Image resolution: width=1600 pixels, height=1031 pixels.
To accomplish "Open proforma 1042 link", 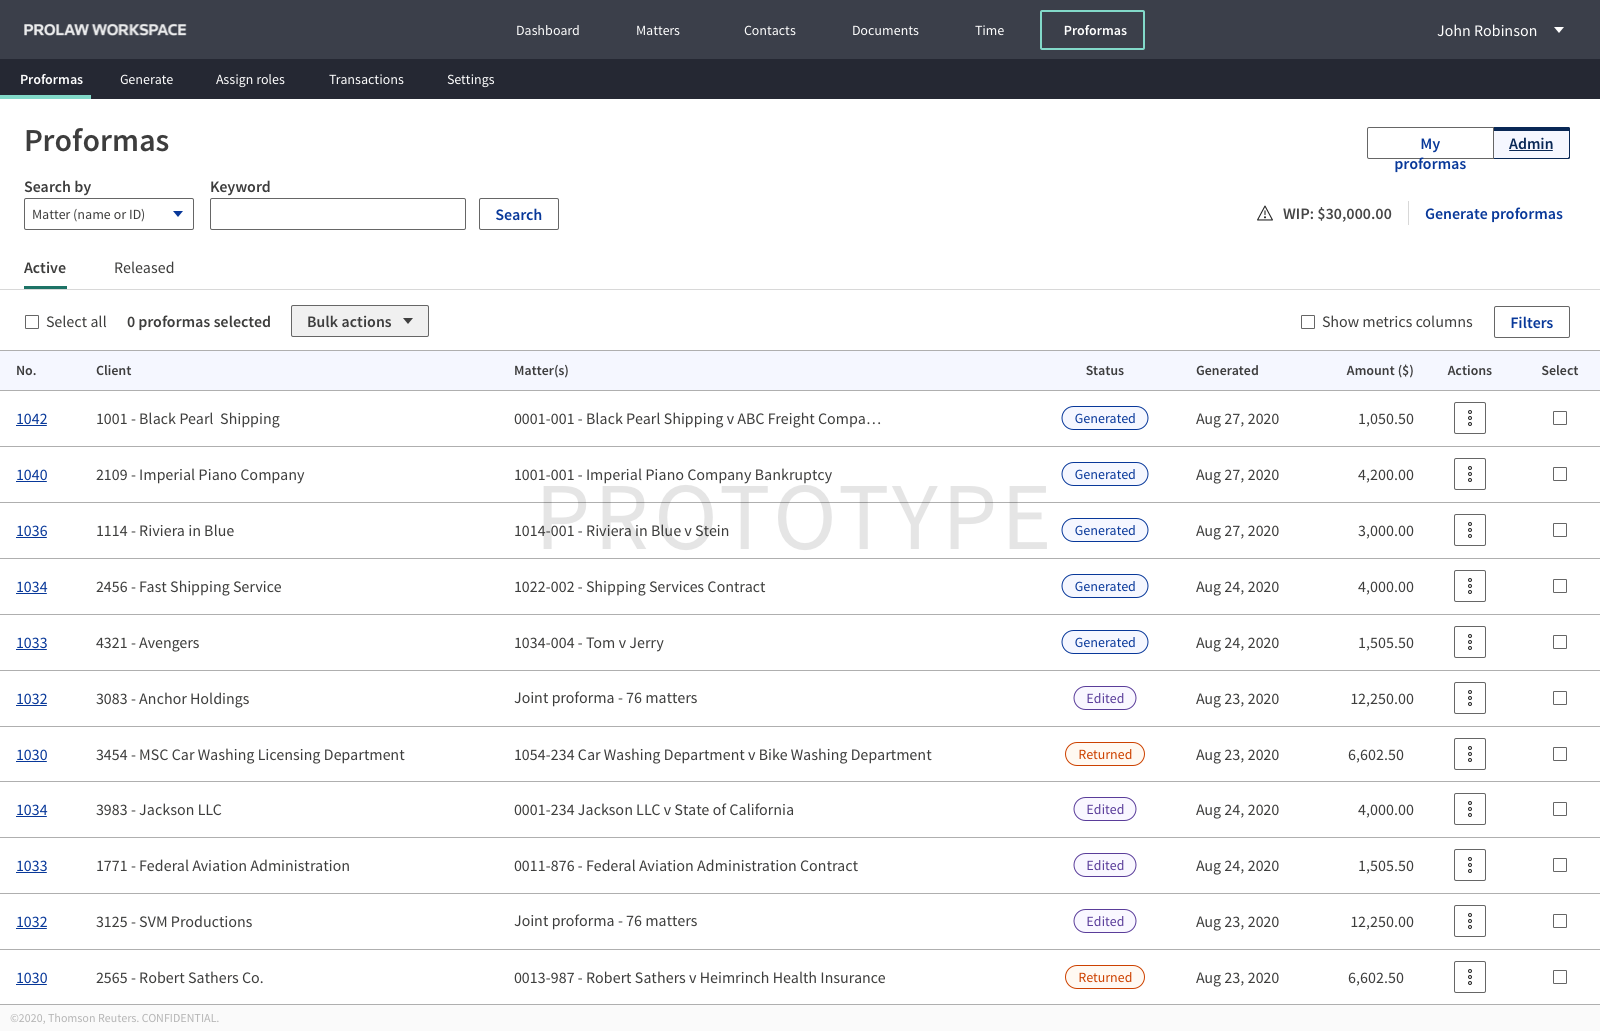I will pos(32,419).
